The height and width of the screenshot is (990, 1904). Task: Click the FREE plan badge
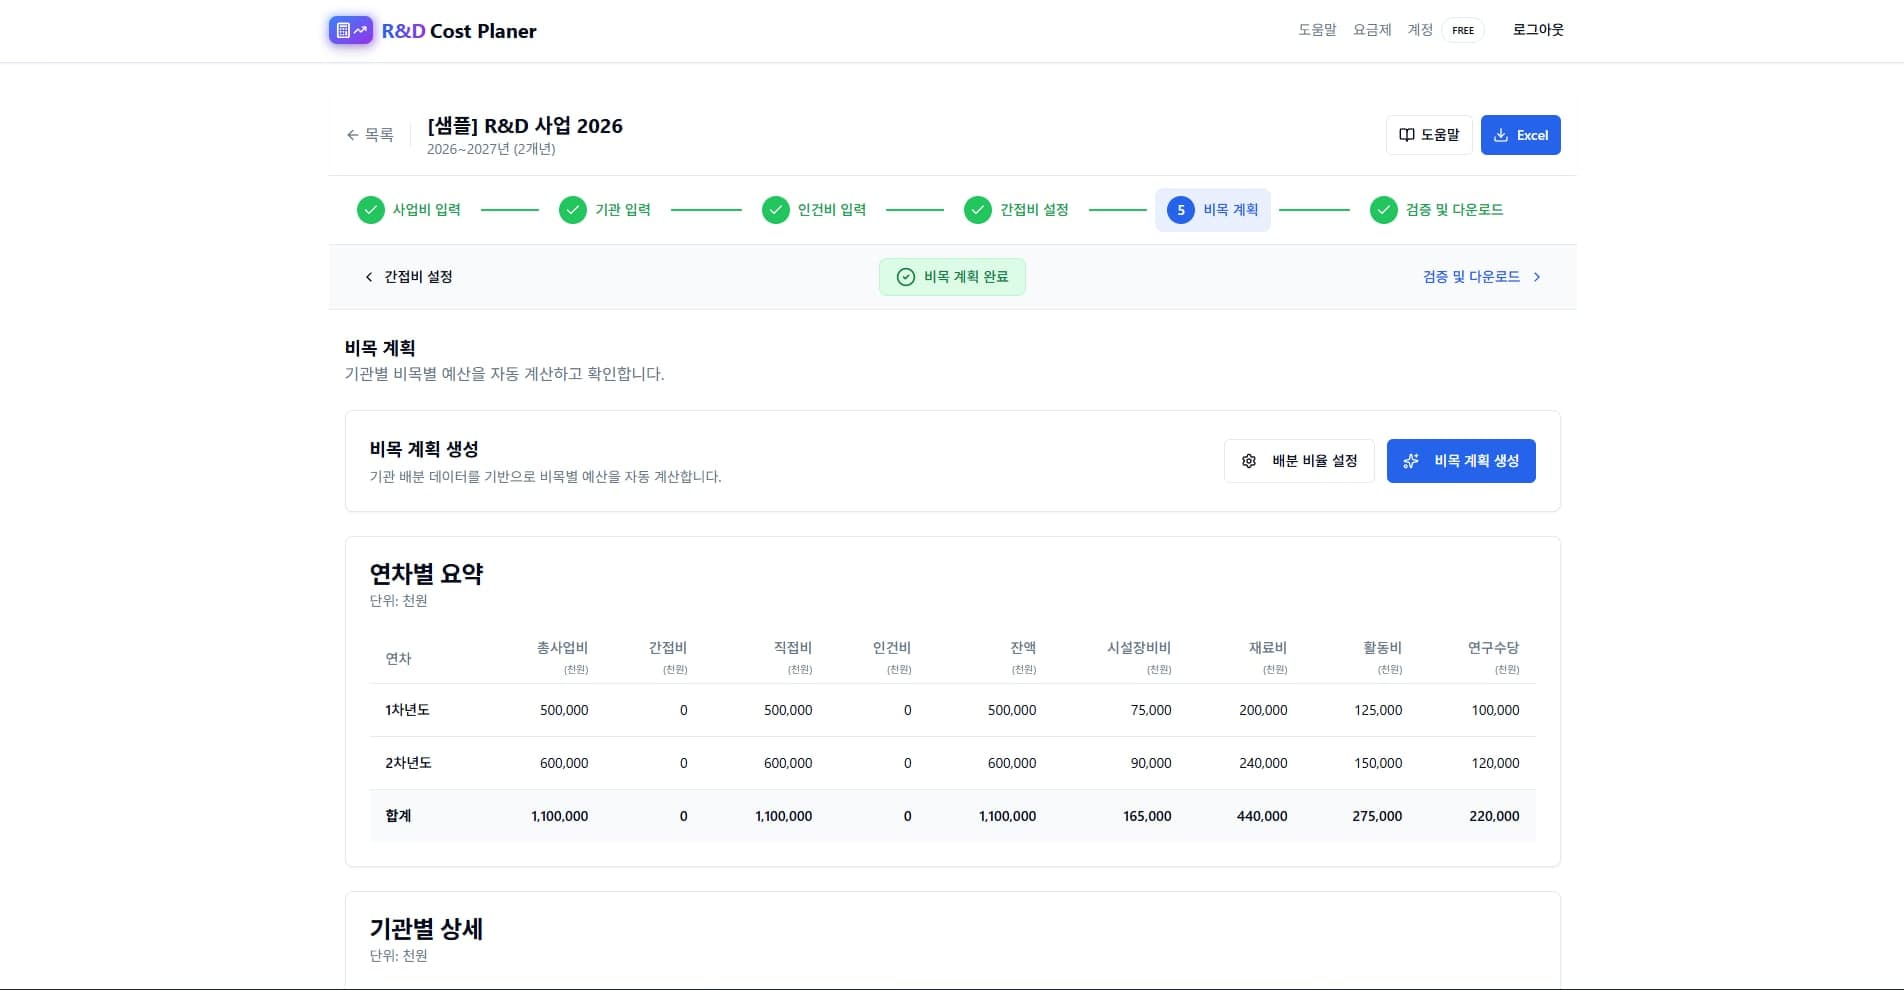(1463, 30)
